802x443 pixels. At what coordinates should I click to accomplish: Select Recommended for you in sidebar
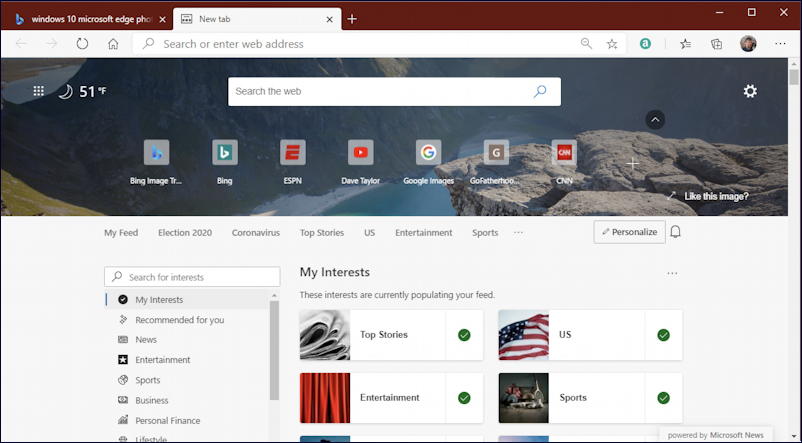tap(180, 320)
